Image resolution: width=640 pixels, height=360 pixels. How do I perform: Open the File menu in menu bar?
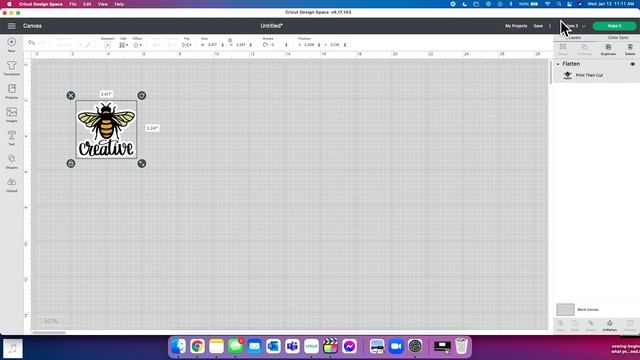pos(73,4)
